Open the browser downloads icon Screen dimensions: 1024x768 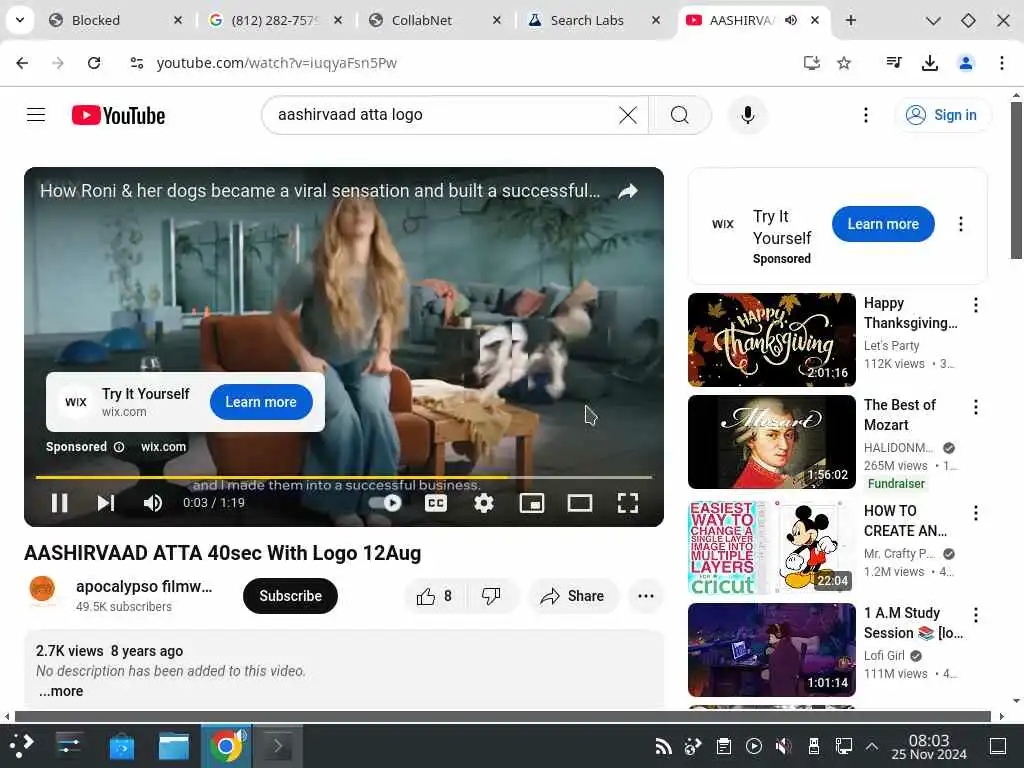coord(929,63)
